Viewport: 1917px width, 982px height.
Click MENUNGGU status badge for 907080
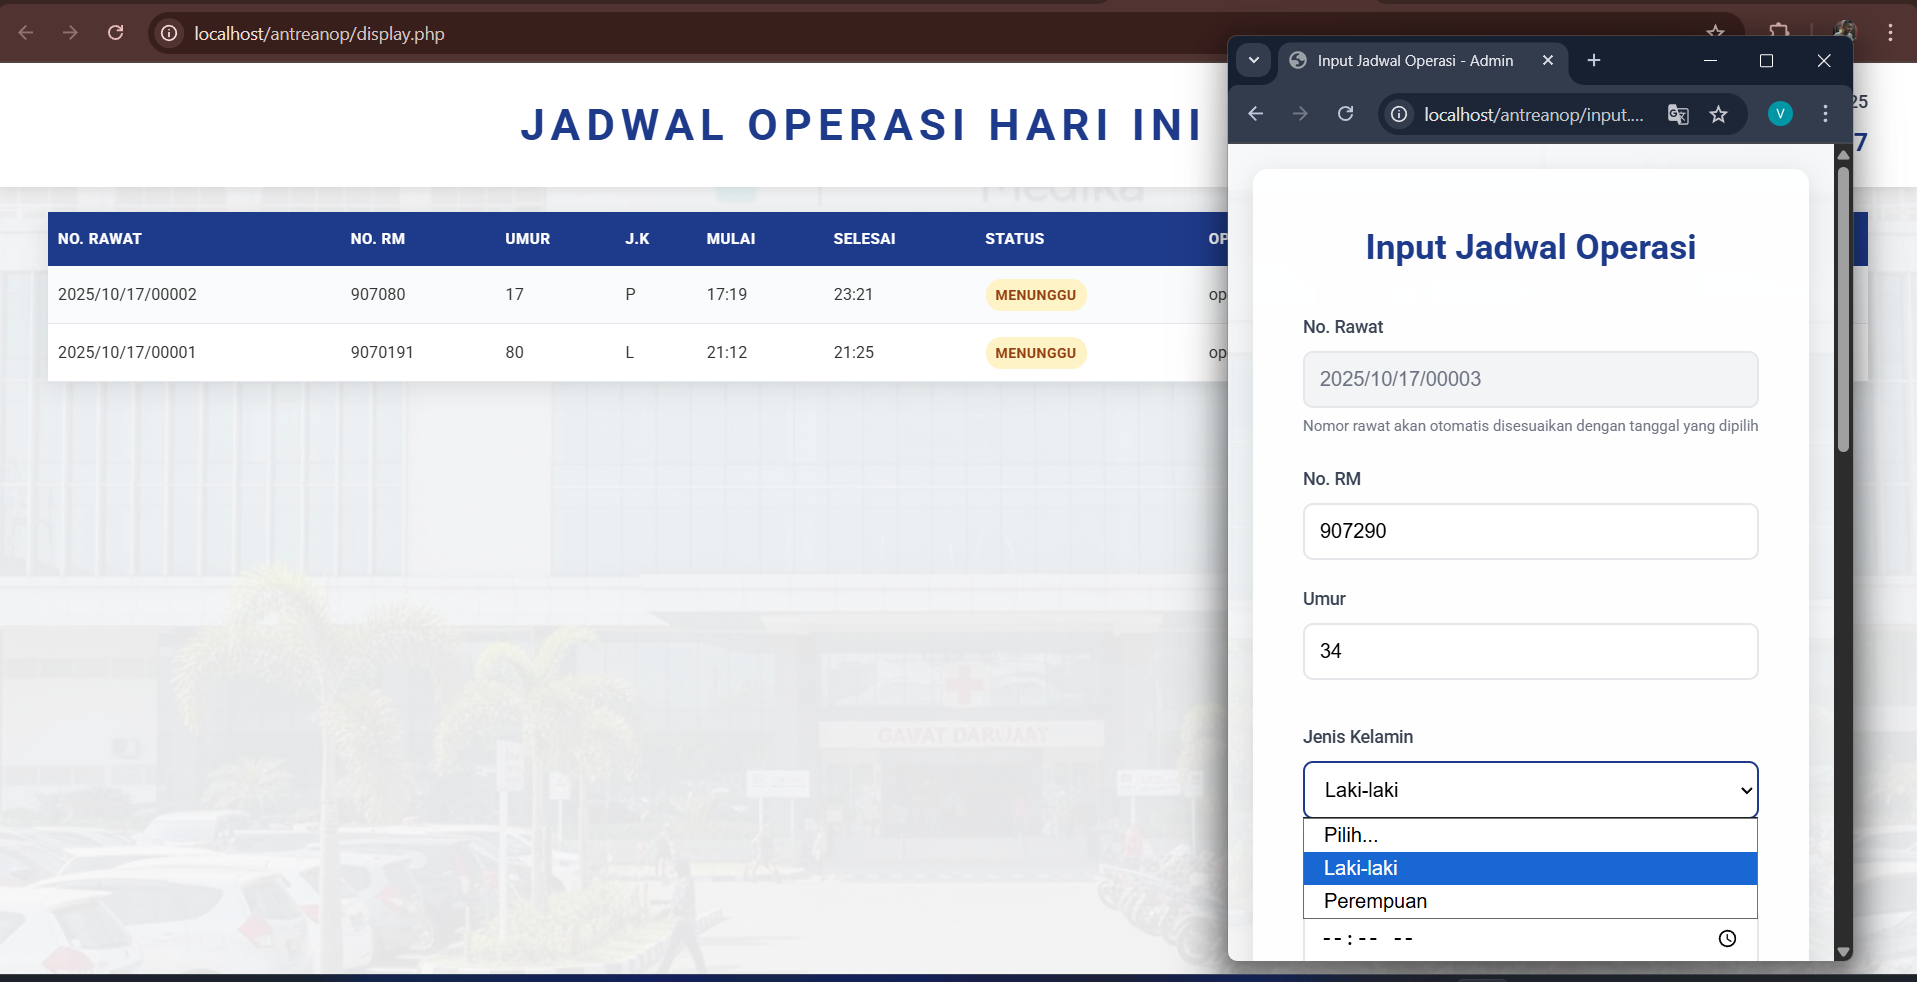pos(1035,295)
